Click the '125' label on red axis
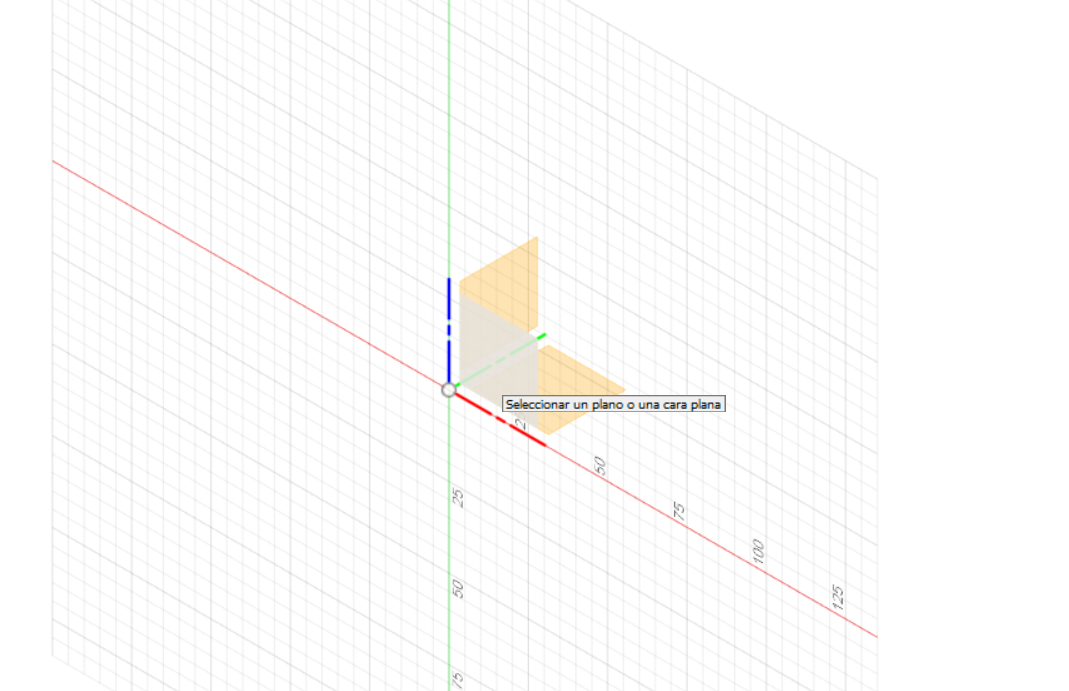The width and height of the screenshot is (1069, 691). pyautogui.click(x=838, y=596)
